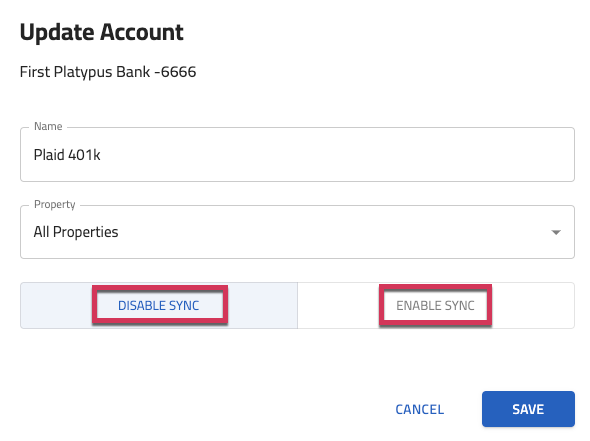The image size is (590, 441).
Task: Click the Update Account heading
Action: [102, 32]
